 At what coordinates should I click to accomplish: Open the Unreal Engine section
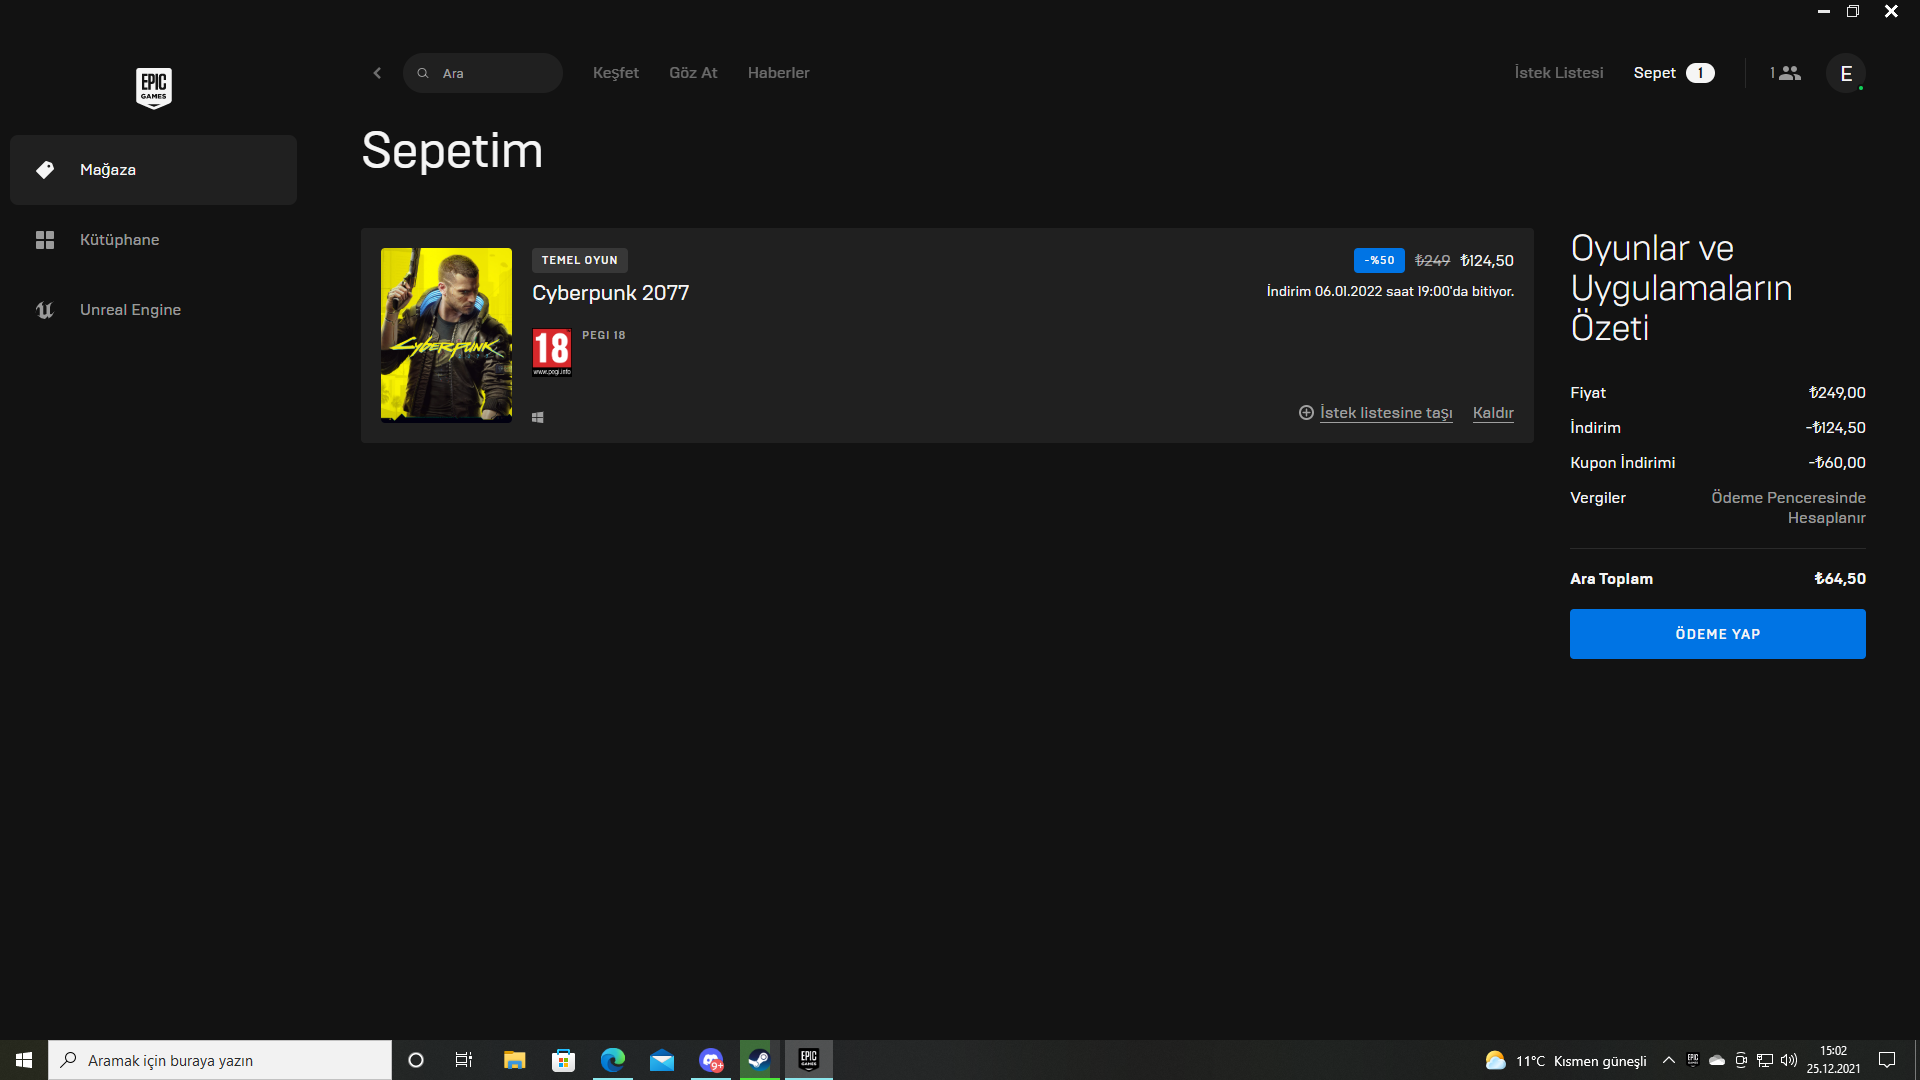click(x=153, y=310)
